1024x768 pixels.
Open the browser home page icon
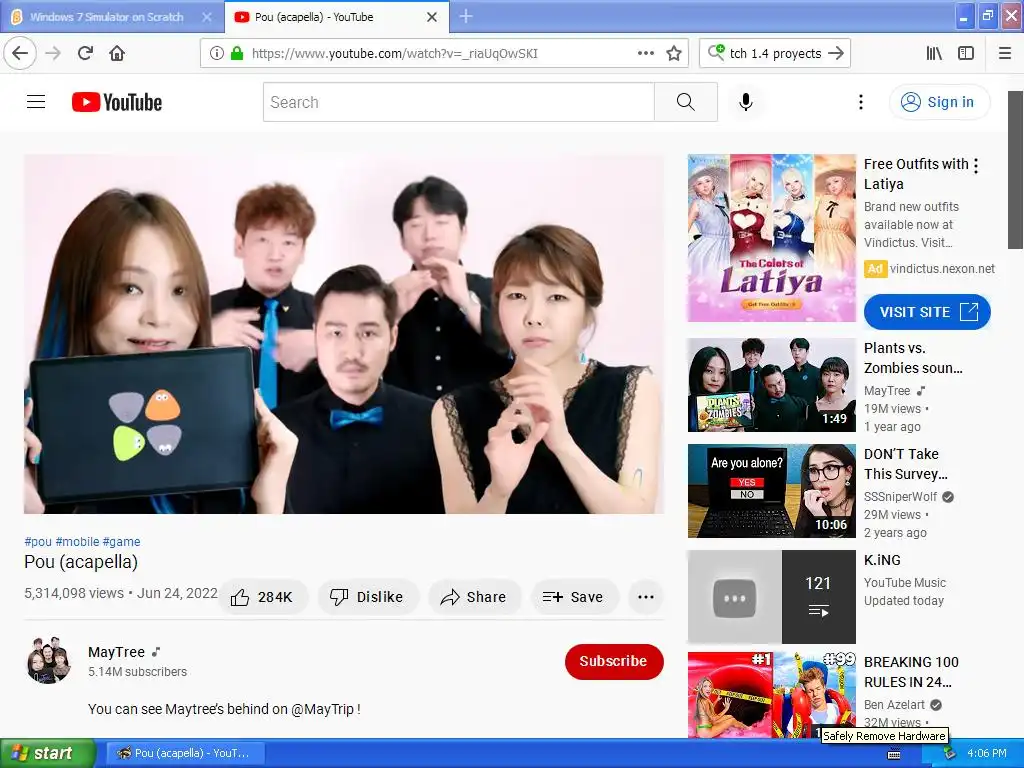click(x=117, y=54)
